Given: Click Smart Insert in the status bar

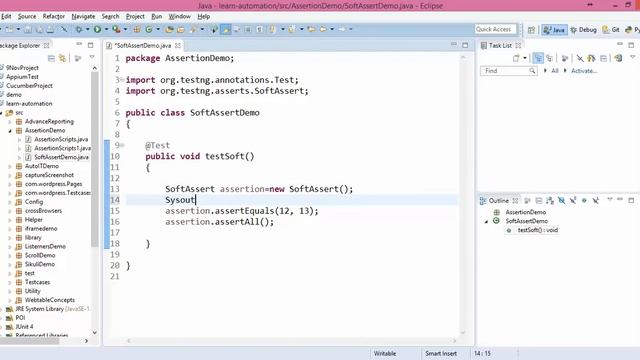Looking at the screenshot, I should pos(441,353).
